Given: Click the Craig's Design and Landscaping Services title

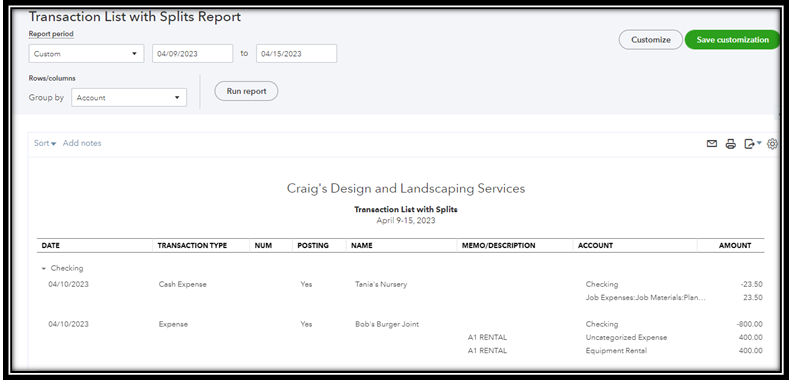Looking at the screenshot, I should pos(406,189).
